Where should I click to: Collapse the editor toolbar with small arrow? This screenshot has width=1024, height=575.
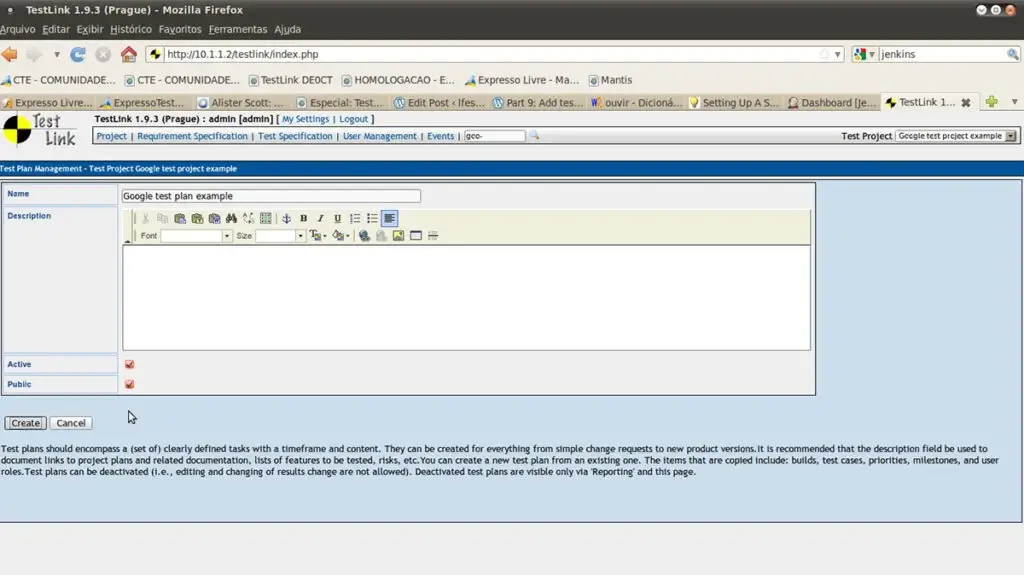[127, 241]
